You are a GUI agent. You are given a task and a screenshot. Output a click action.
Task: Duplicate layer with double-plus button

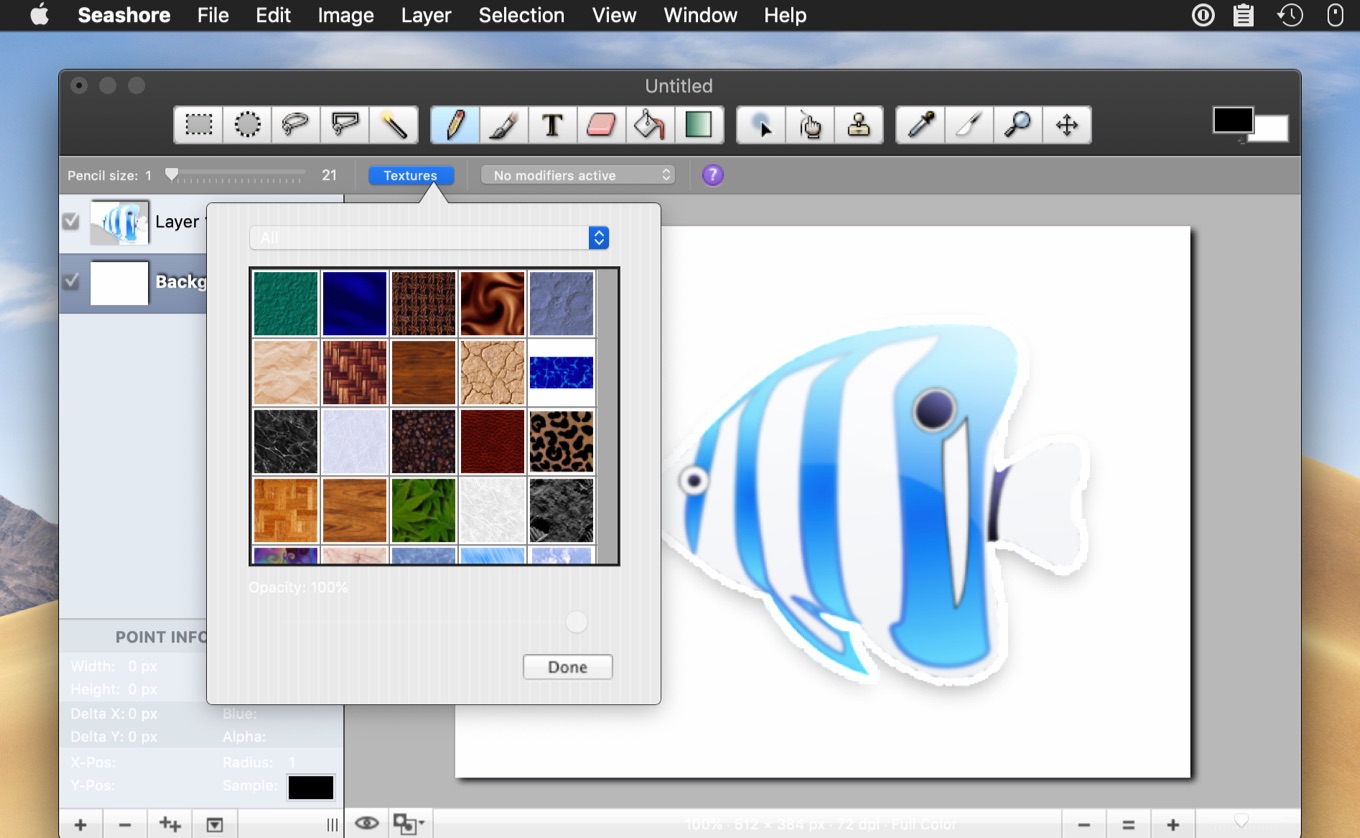170,825
